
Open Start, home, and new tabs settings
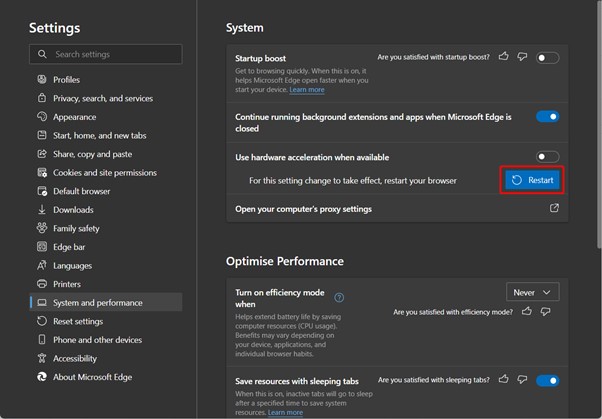pos(106,135)
